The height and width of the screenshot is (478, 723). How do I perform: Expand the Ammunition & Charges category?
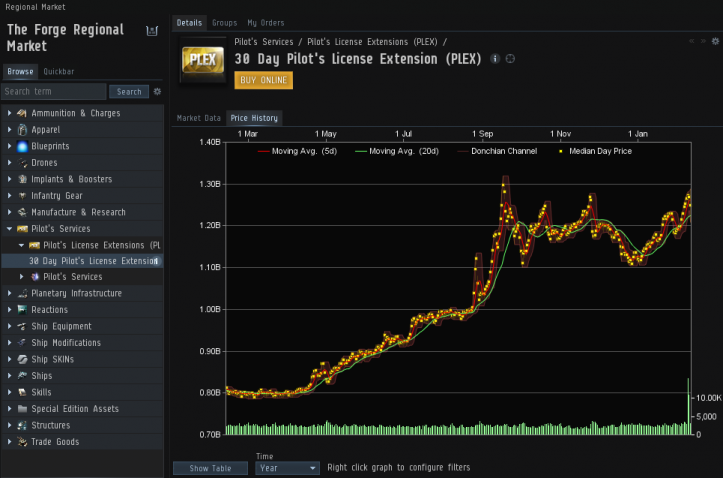[x=9, y=113]
